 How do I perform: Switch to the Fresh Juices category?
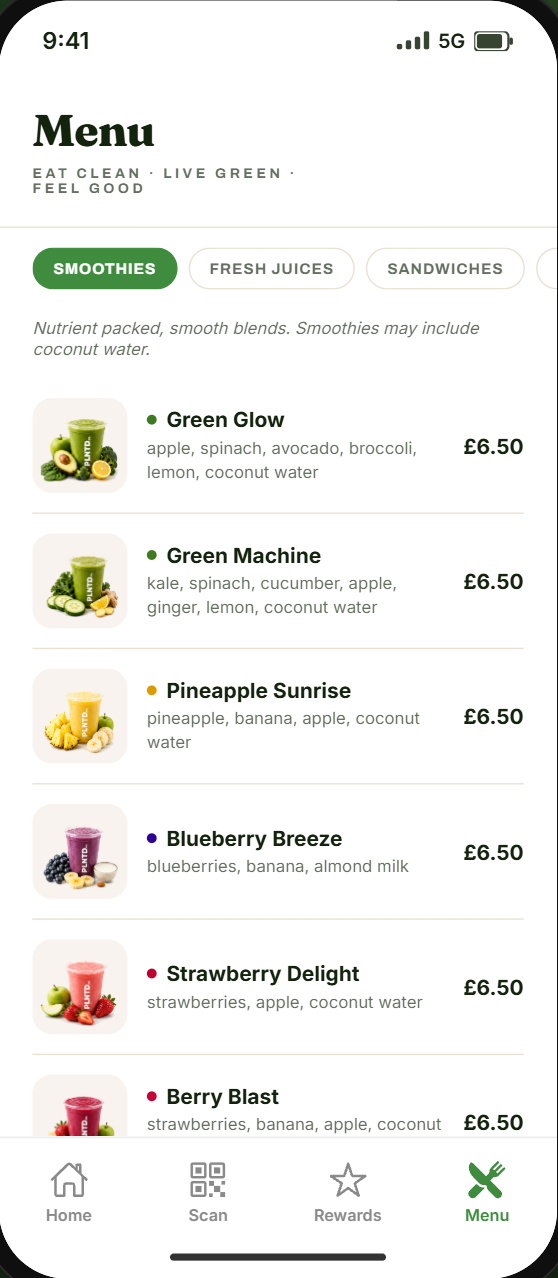271,269
